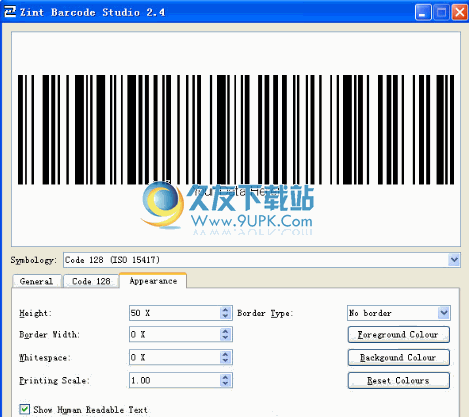This screenshot has width=469, height=417.
Task: Switch to the Code 128 tab
Action: pyautogui.click(x=91, y=281)
